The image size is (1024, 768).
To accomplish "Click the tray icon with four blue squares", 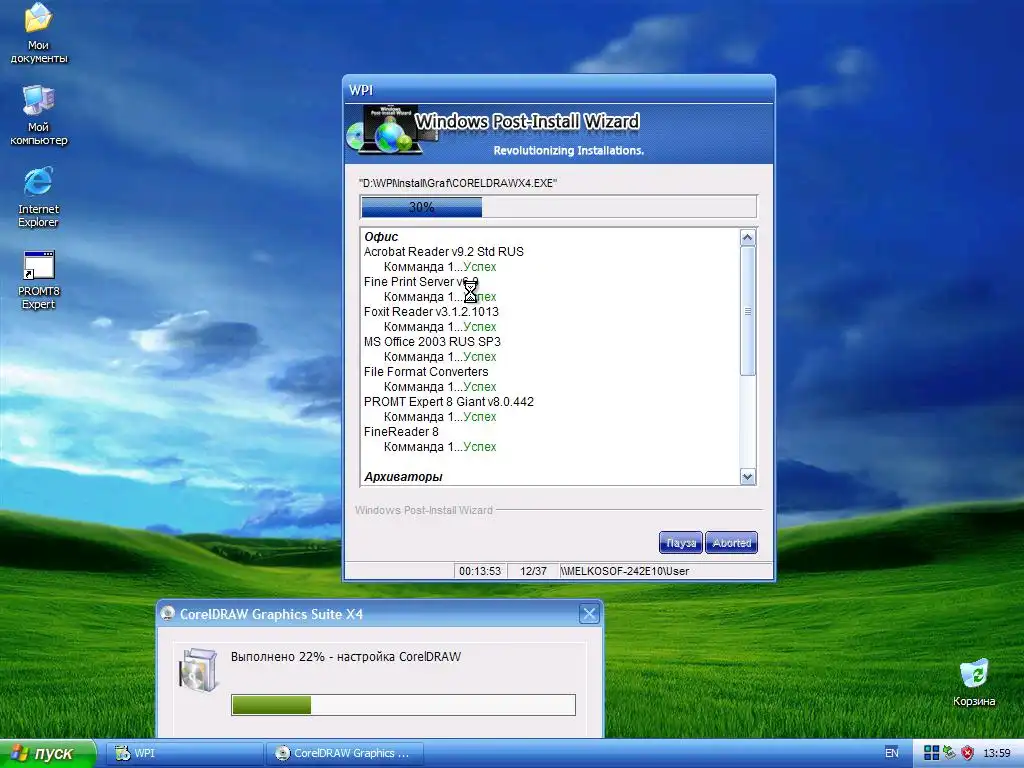I will pyautogui.click(x=931, y=753).
